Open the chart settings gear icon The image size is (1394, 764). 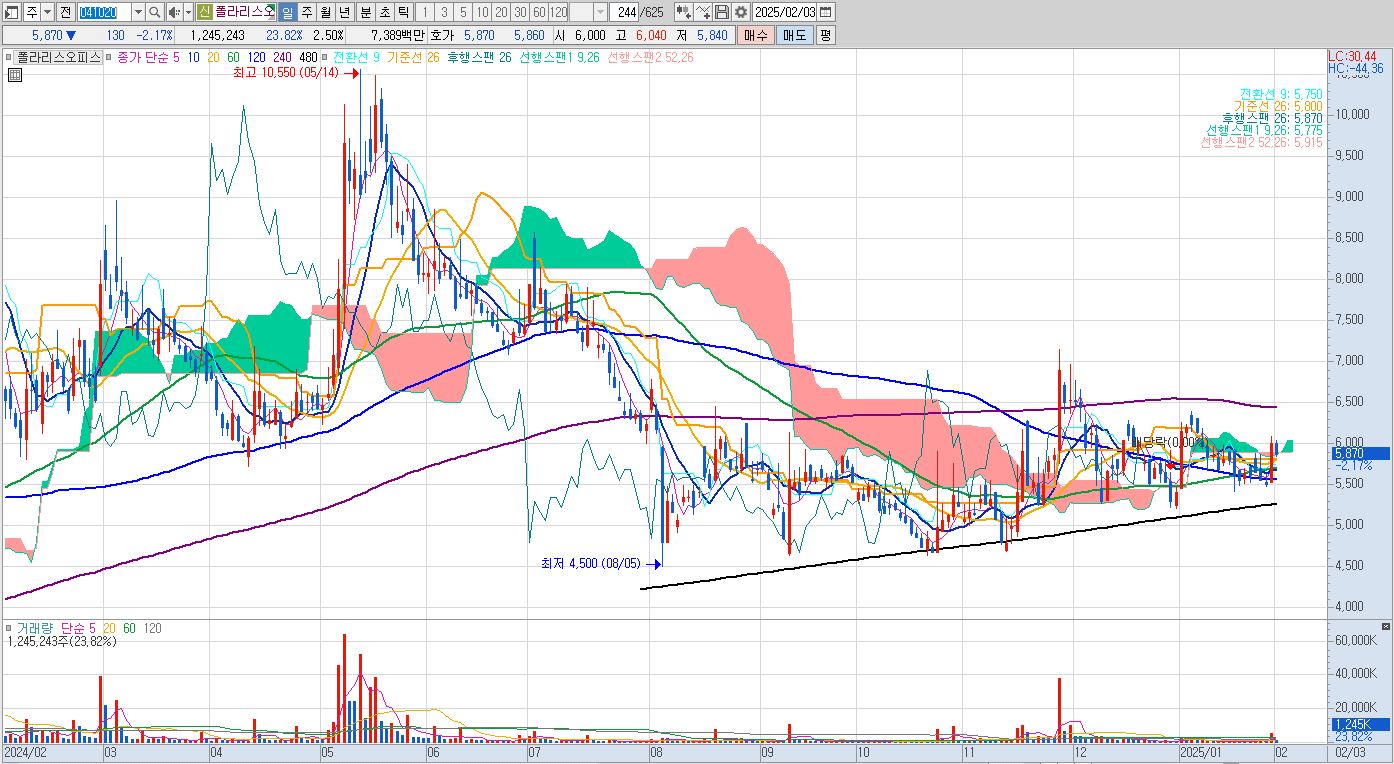pyautogui.click(x=740, y=12)
